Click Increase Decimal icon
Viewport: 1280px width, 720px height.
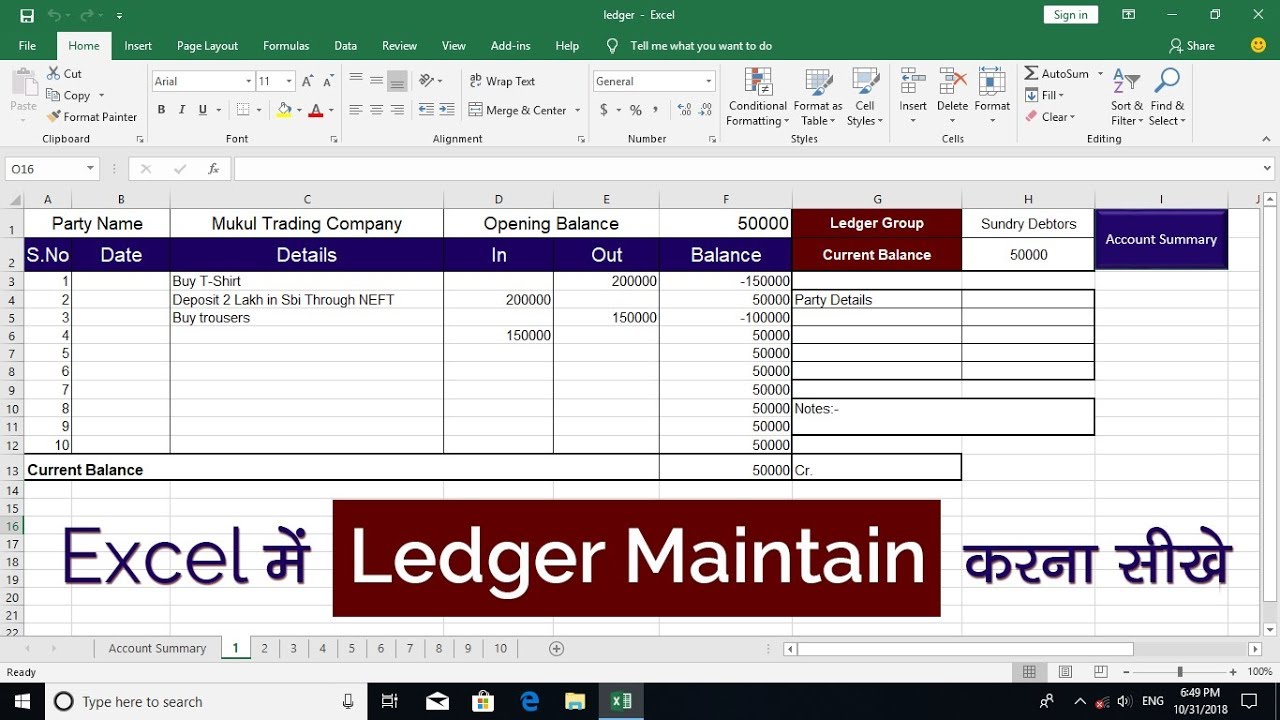(x=684, y=110)
